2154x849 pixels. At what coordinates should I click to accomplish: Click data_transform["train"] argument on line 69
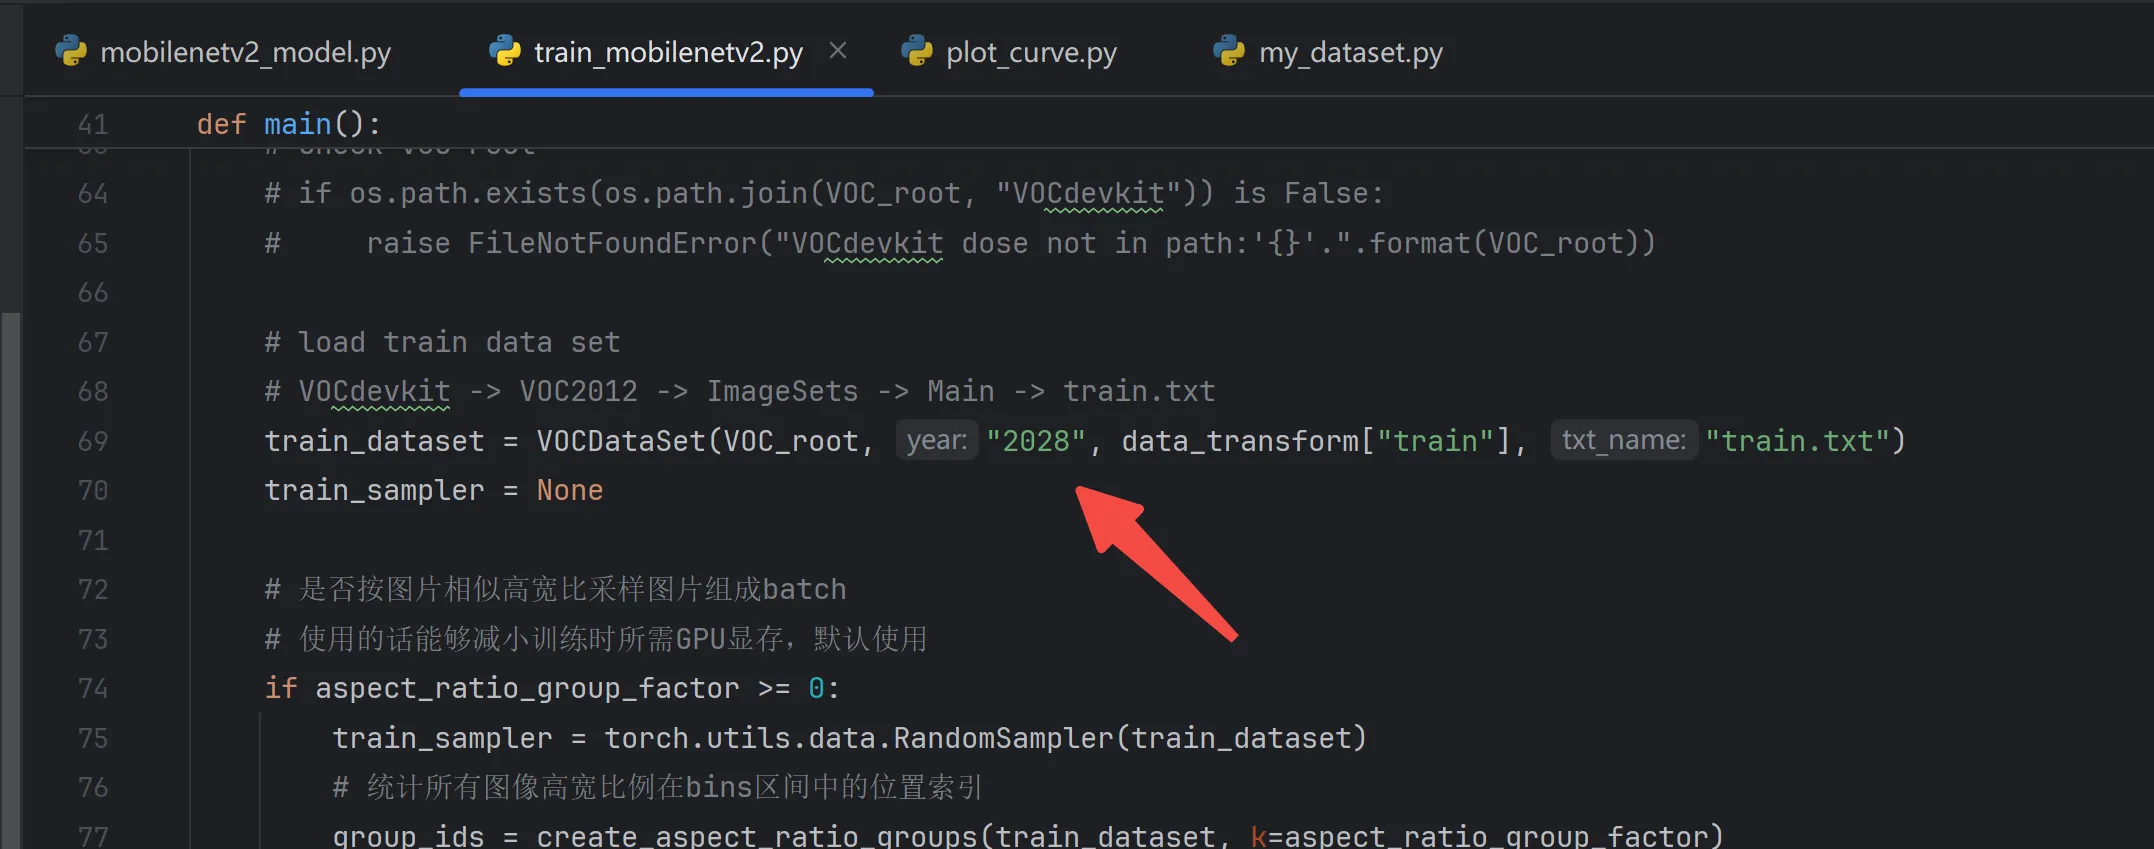(x=1316, y=441)
